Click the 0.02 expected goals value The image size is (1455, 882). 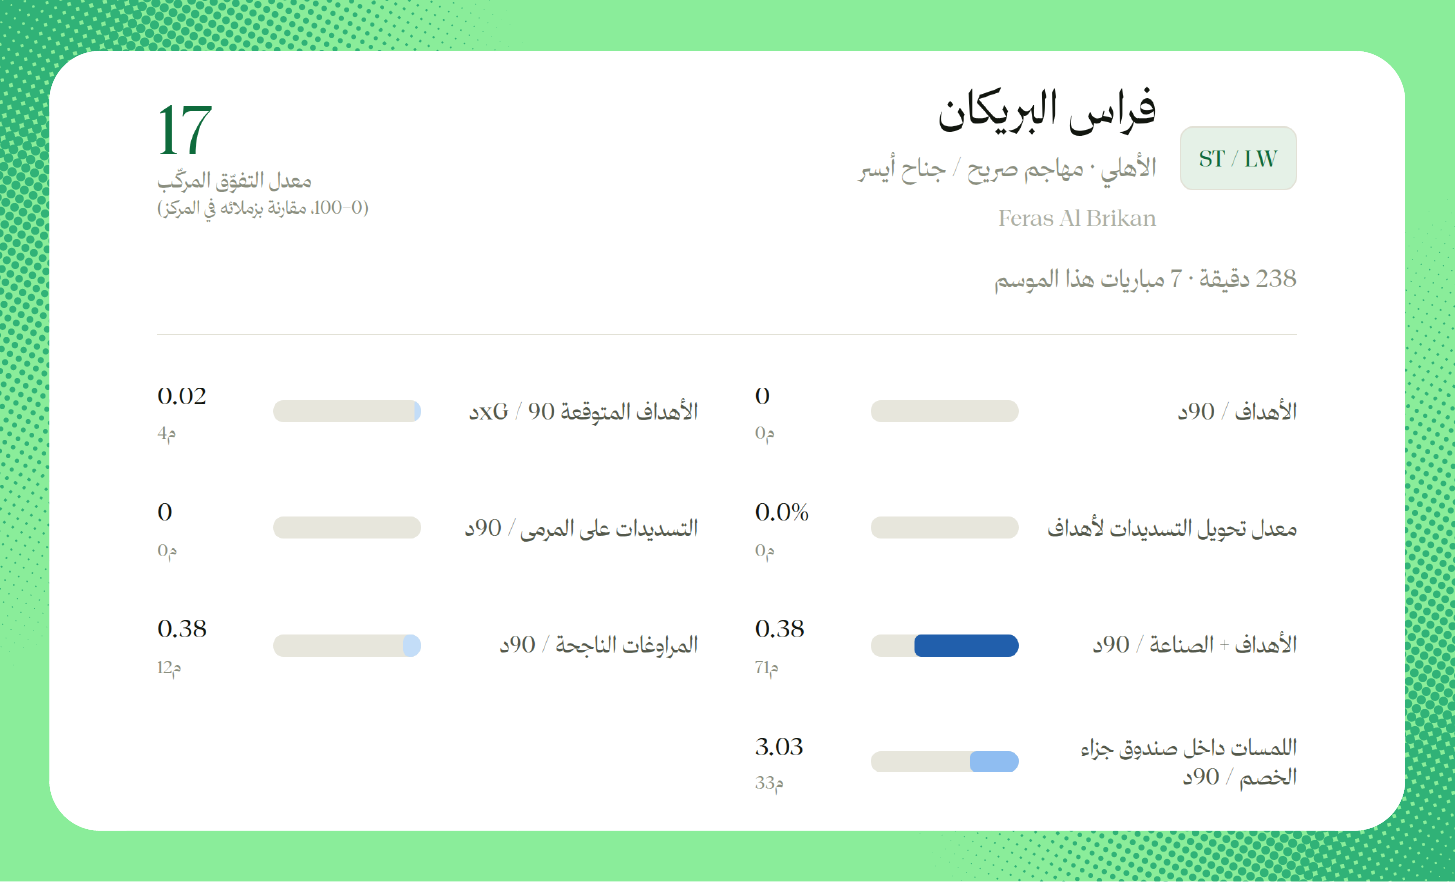coord(182,396)
